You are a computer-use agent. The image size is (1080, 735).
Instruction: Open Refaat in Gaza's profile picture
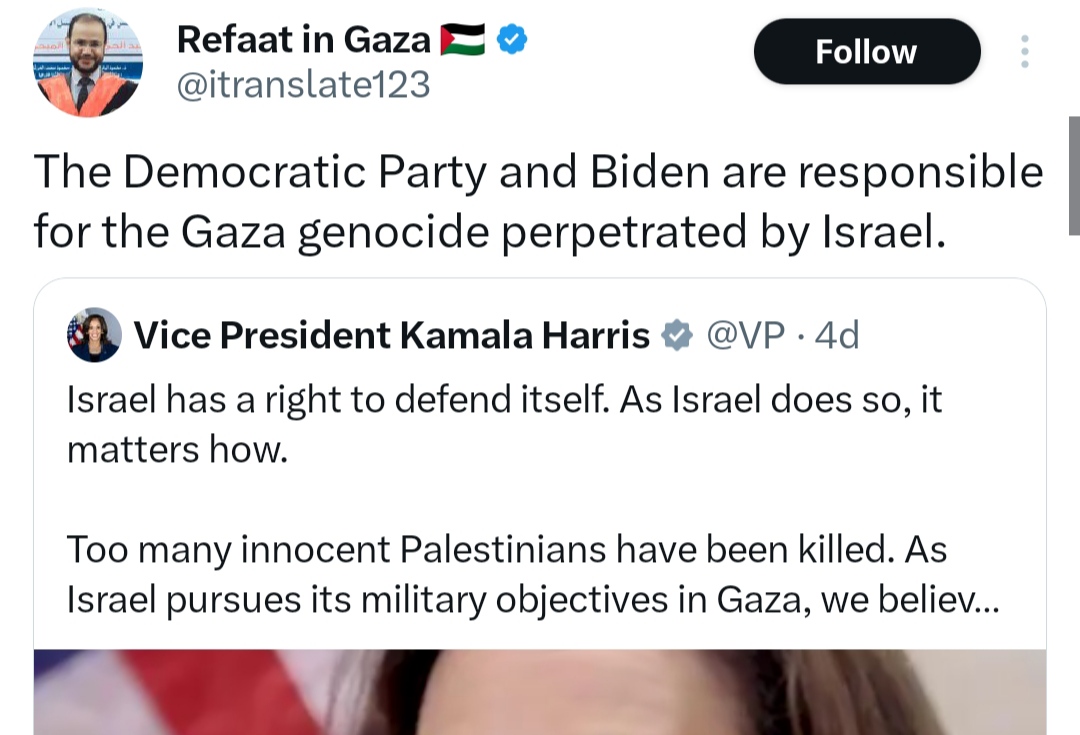tap(89, 64)
